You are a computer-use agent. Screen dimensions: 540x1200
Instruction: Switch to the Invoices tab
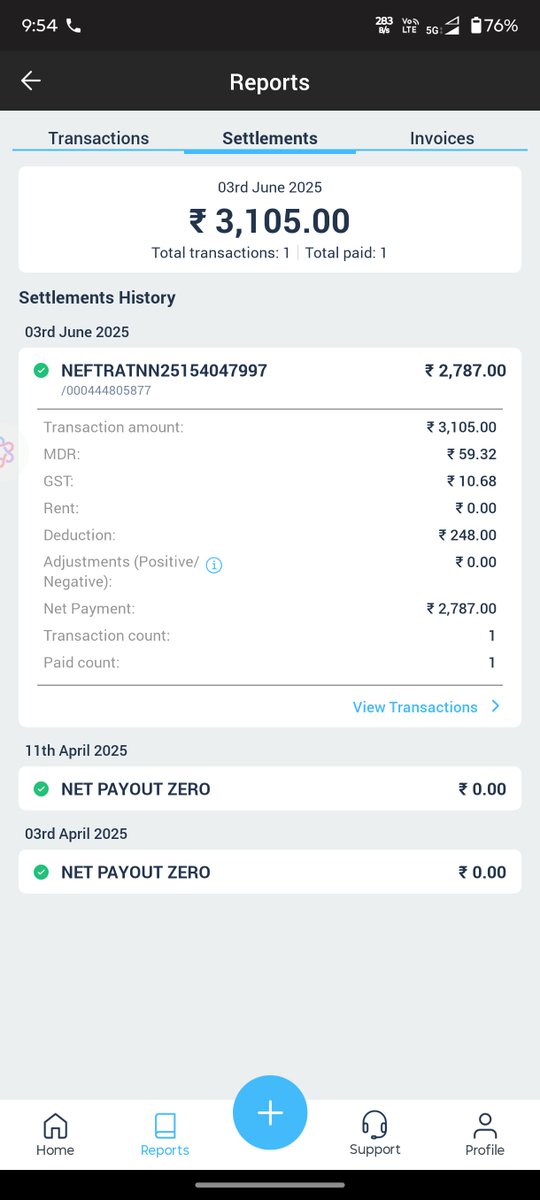(x=442, y=139)
